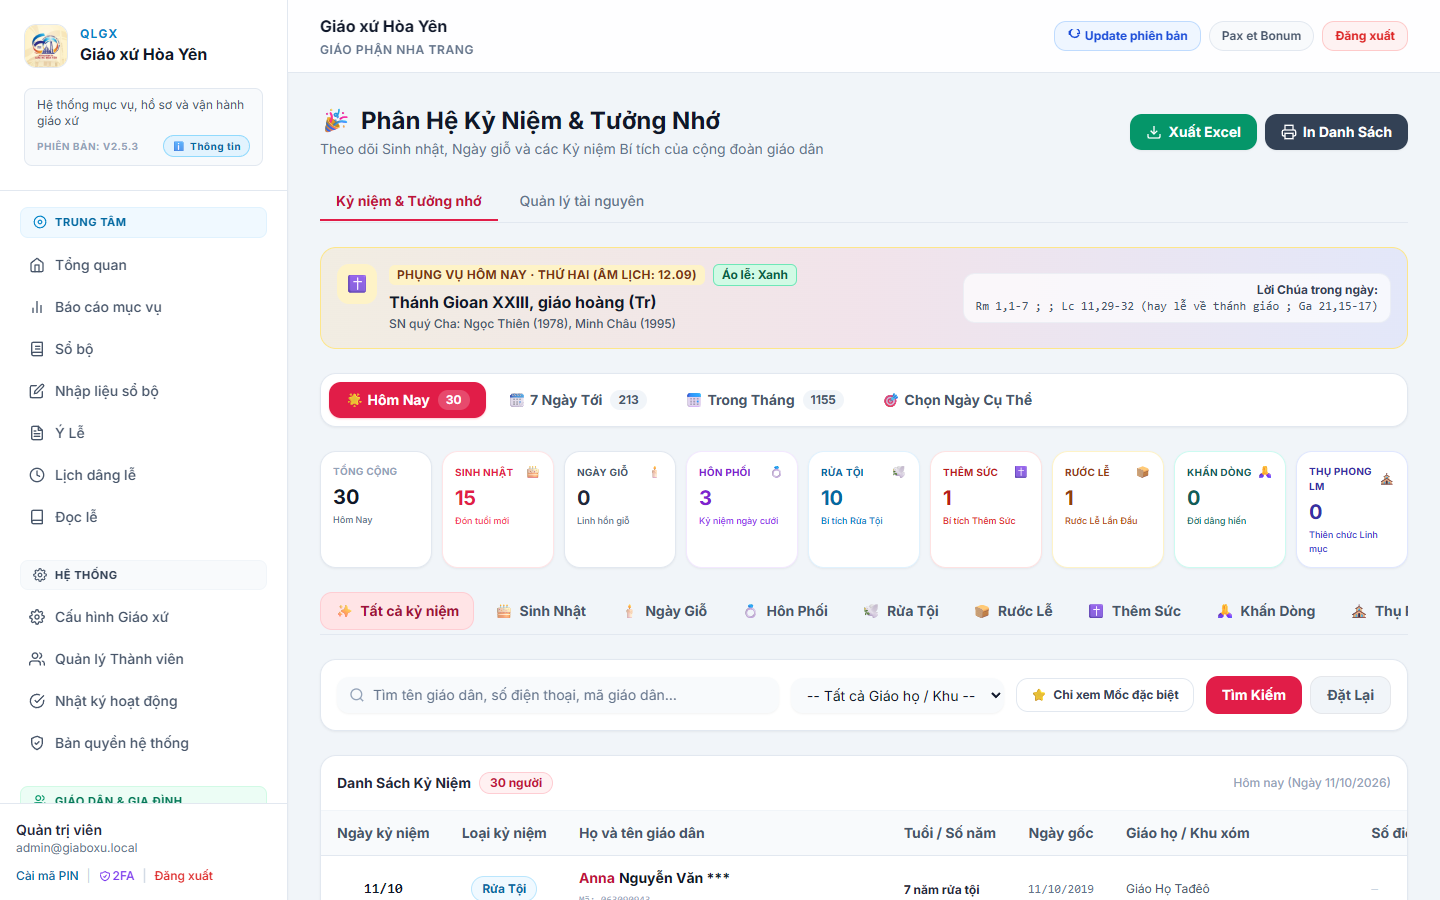Click the download icon on Xuất Excel

coord(1154,132)
